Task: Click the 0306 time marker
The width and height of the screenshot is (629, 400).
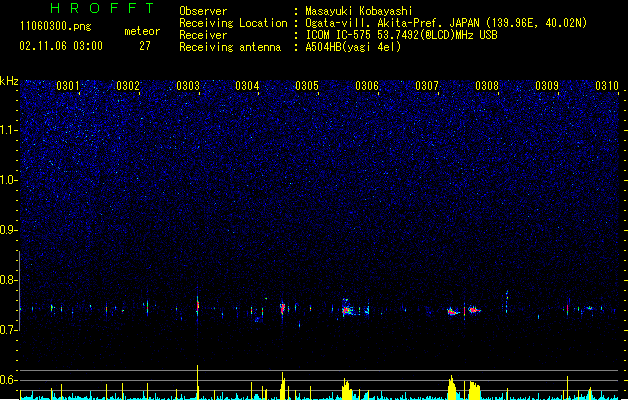Action: click(x=367, y=86)
